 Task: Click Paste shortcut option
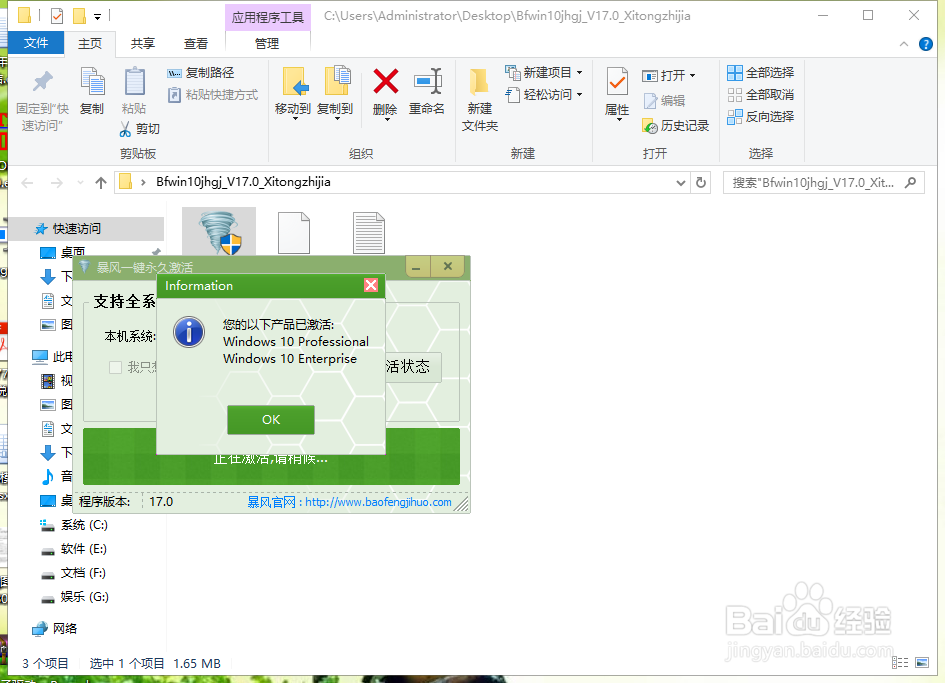(x=213, y=95)
